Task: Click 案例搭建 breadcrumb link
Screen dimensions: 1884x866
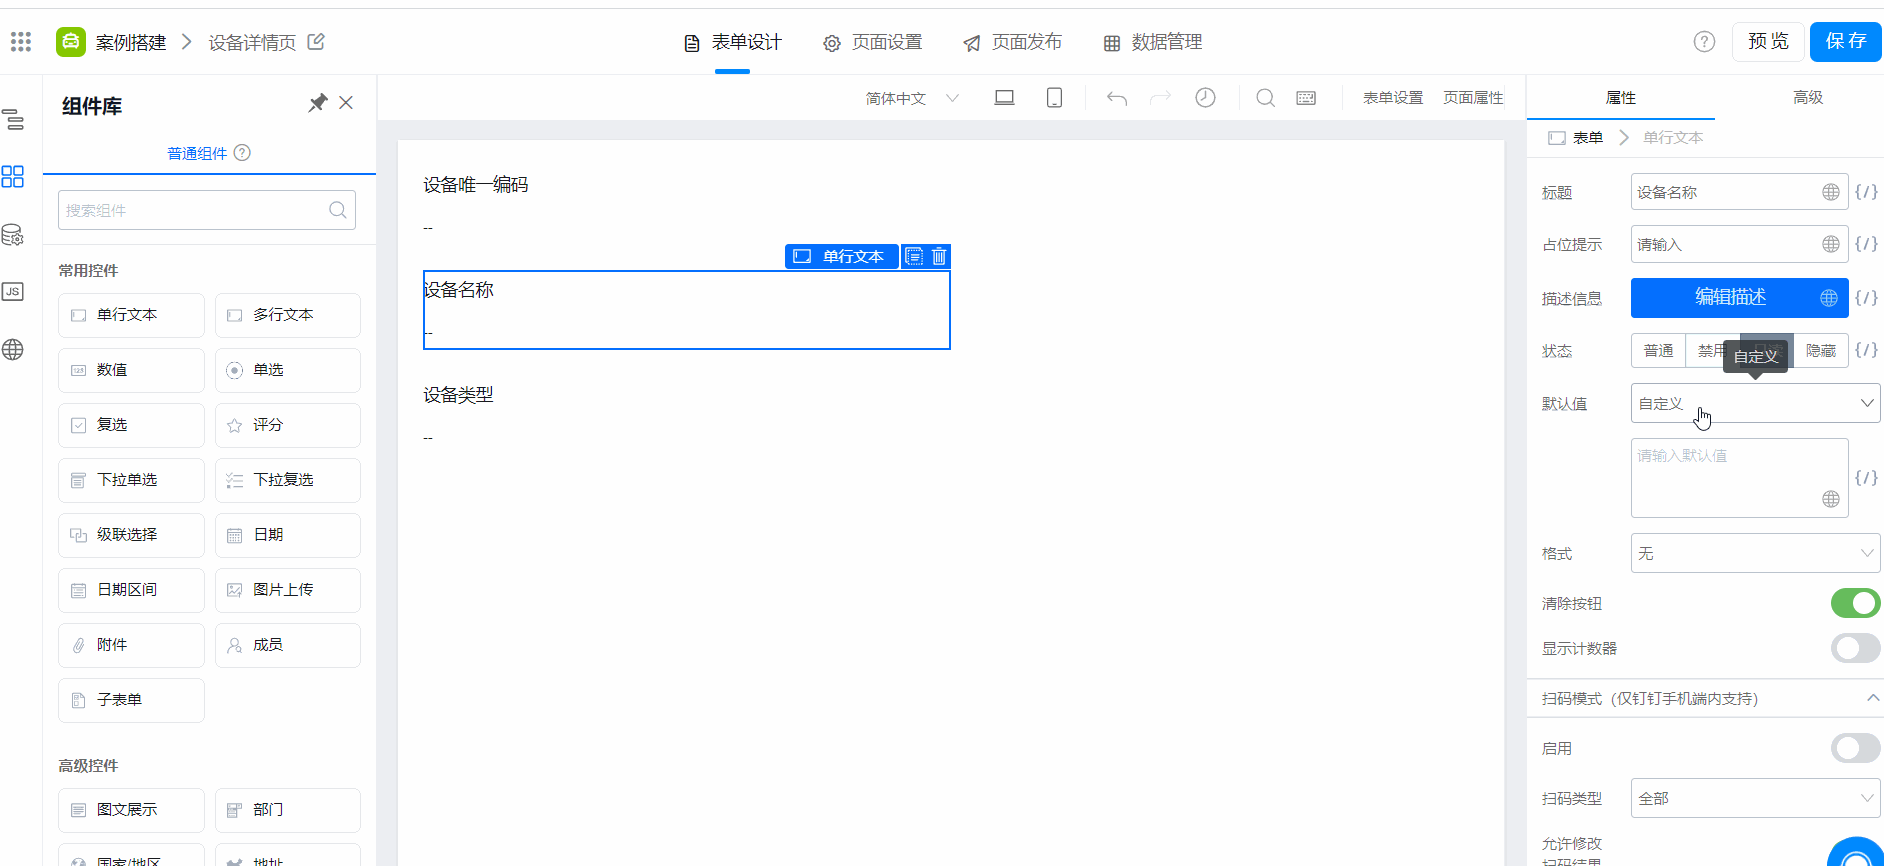Action: tap(131, 42)
